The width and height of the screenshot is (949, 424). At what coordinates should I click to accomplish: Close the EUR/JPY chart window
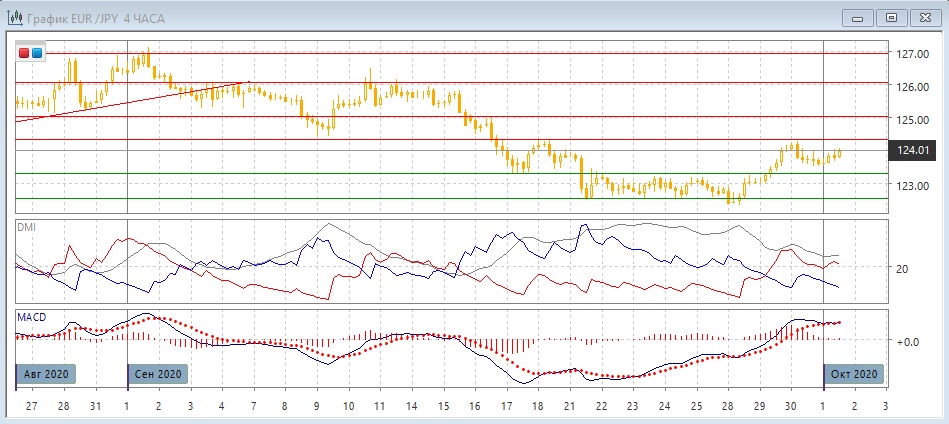(x=924, y=17)
